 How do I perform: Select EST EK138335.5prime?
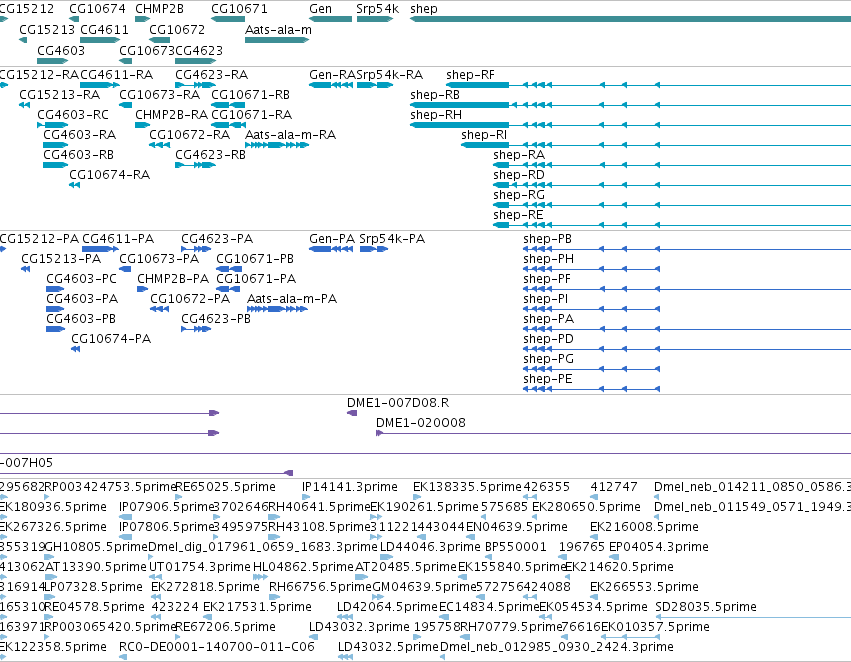[467, 487]
